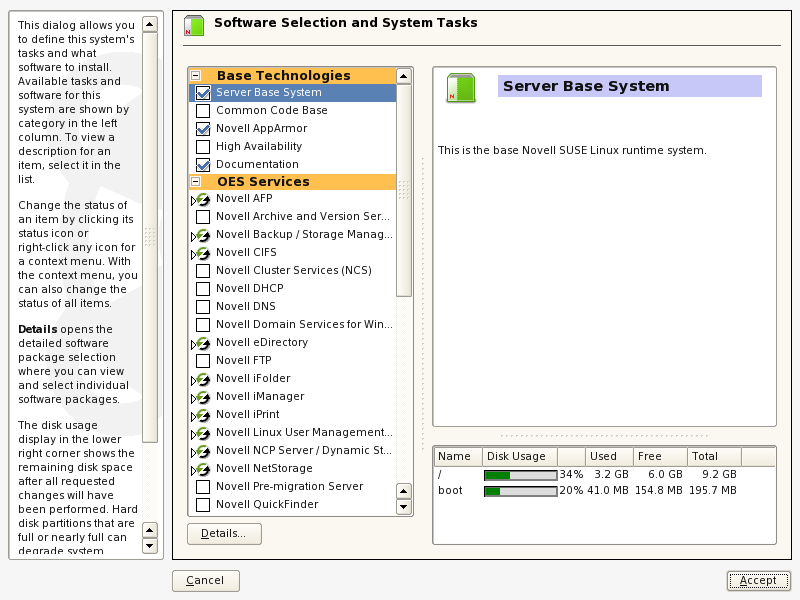Enable the Common Code Base checkbox
Image resolution: width=800 pixels, height=600 pixels.
tap(203, 110)
